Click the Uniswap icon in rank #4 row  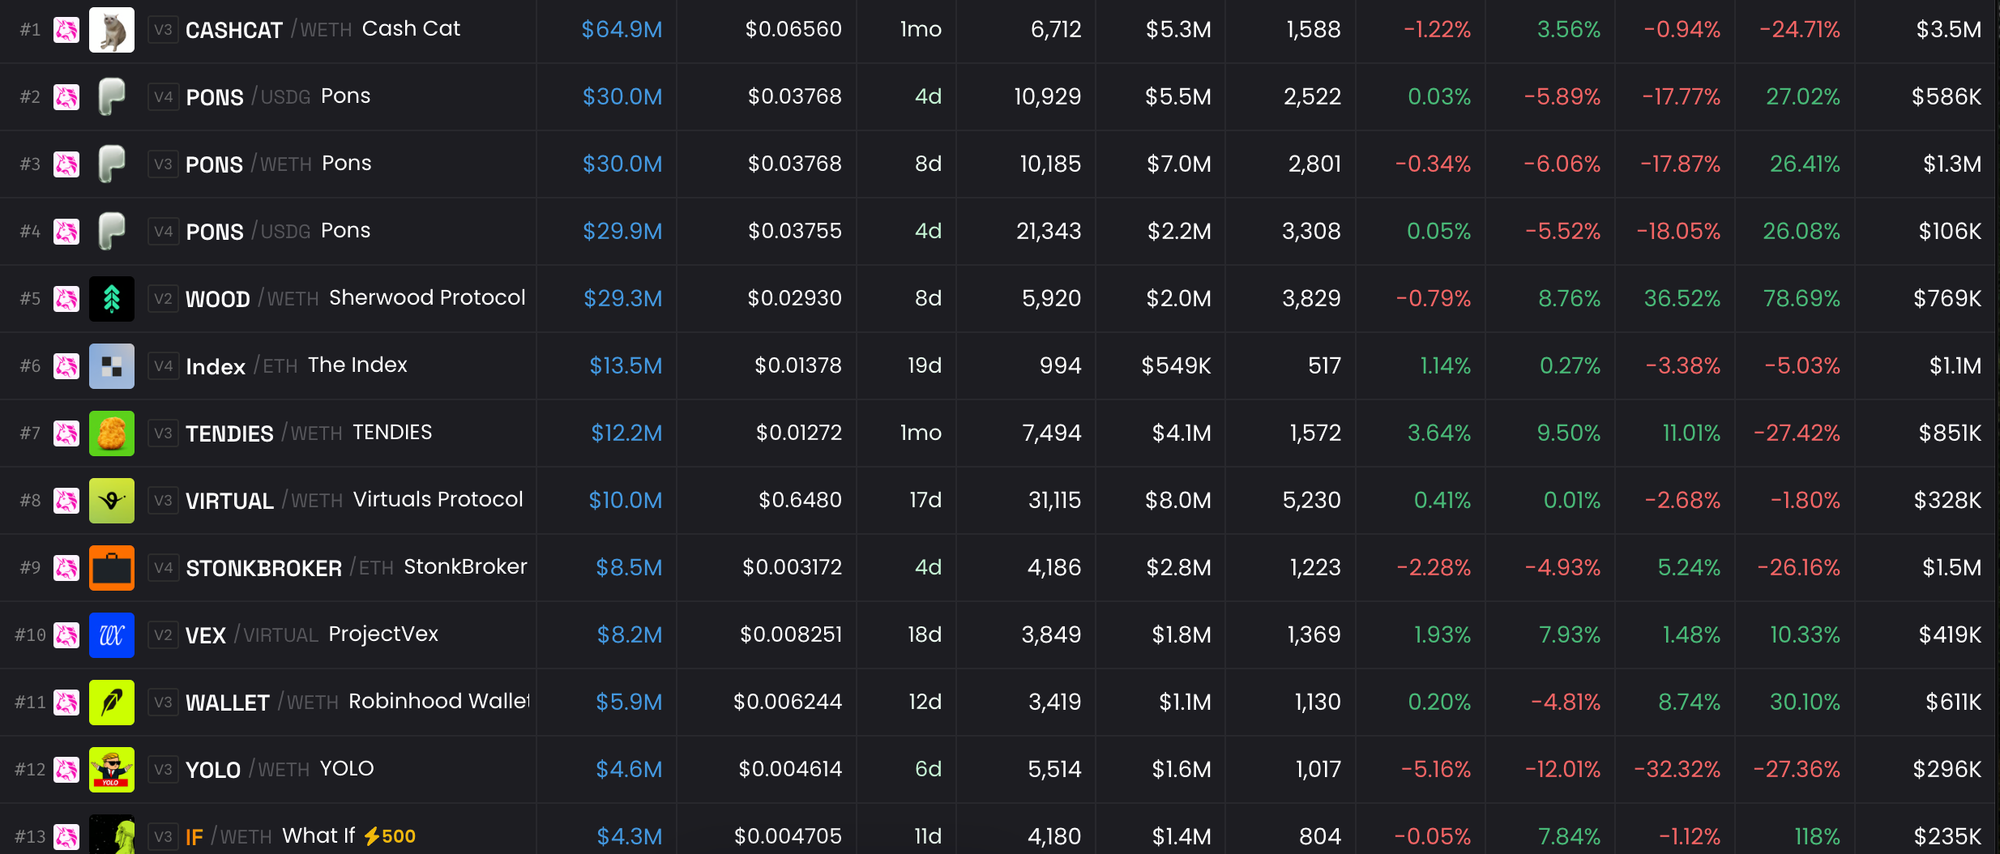(67, 231)
